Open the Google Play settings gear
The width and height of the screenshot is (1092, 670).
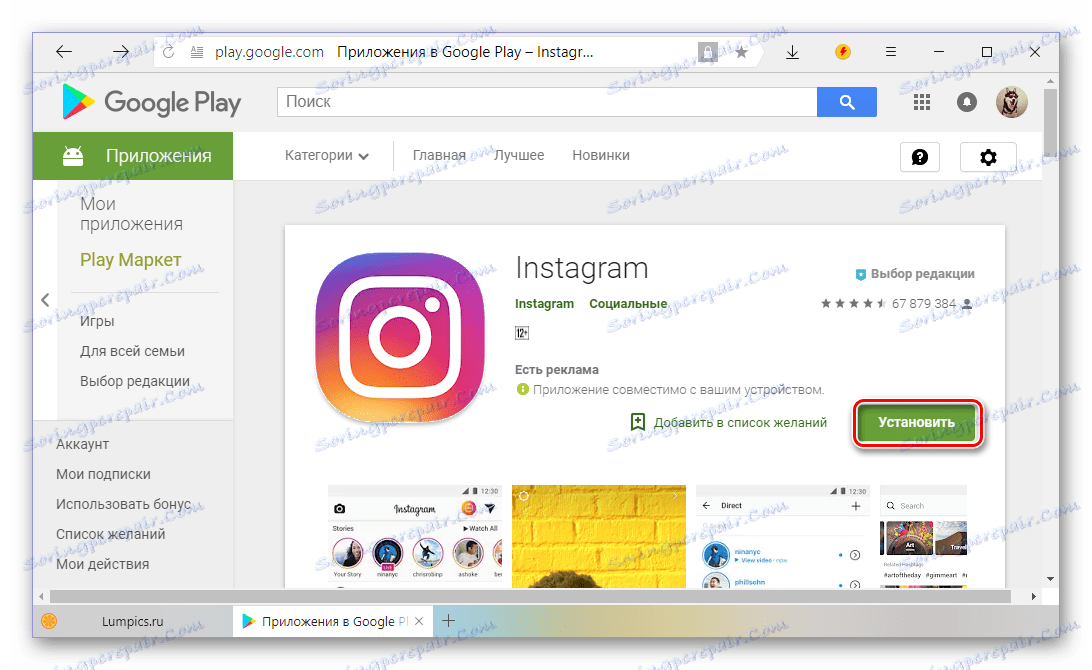[988, 156]
